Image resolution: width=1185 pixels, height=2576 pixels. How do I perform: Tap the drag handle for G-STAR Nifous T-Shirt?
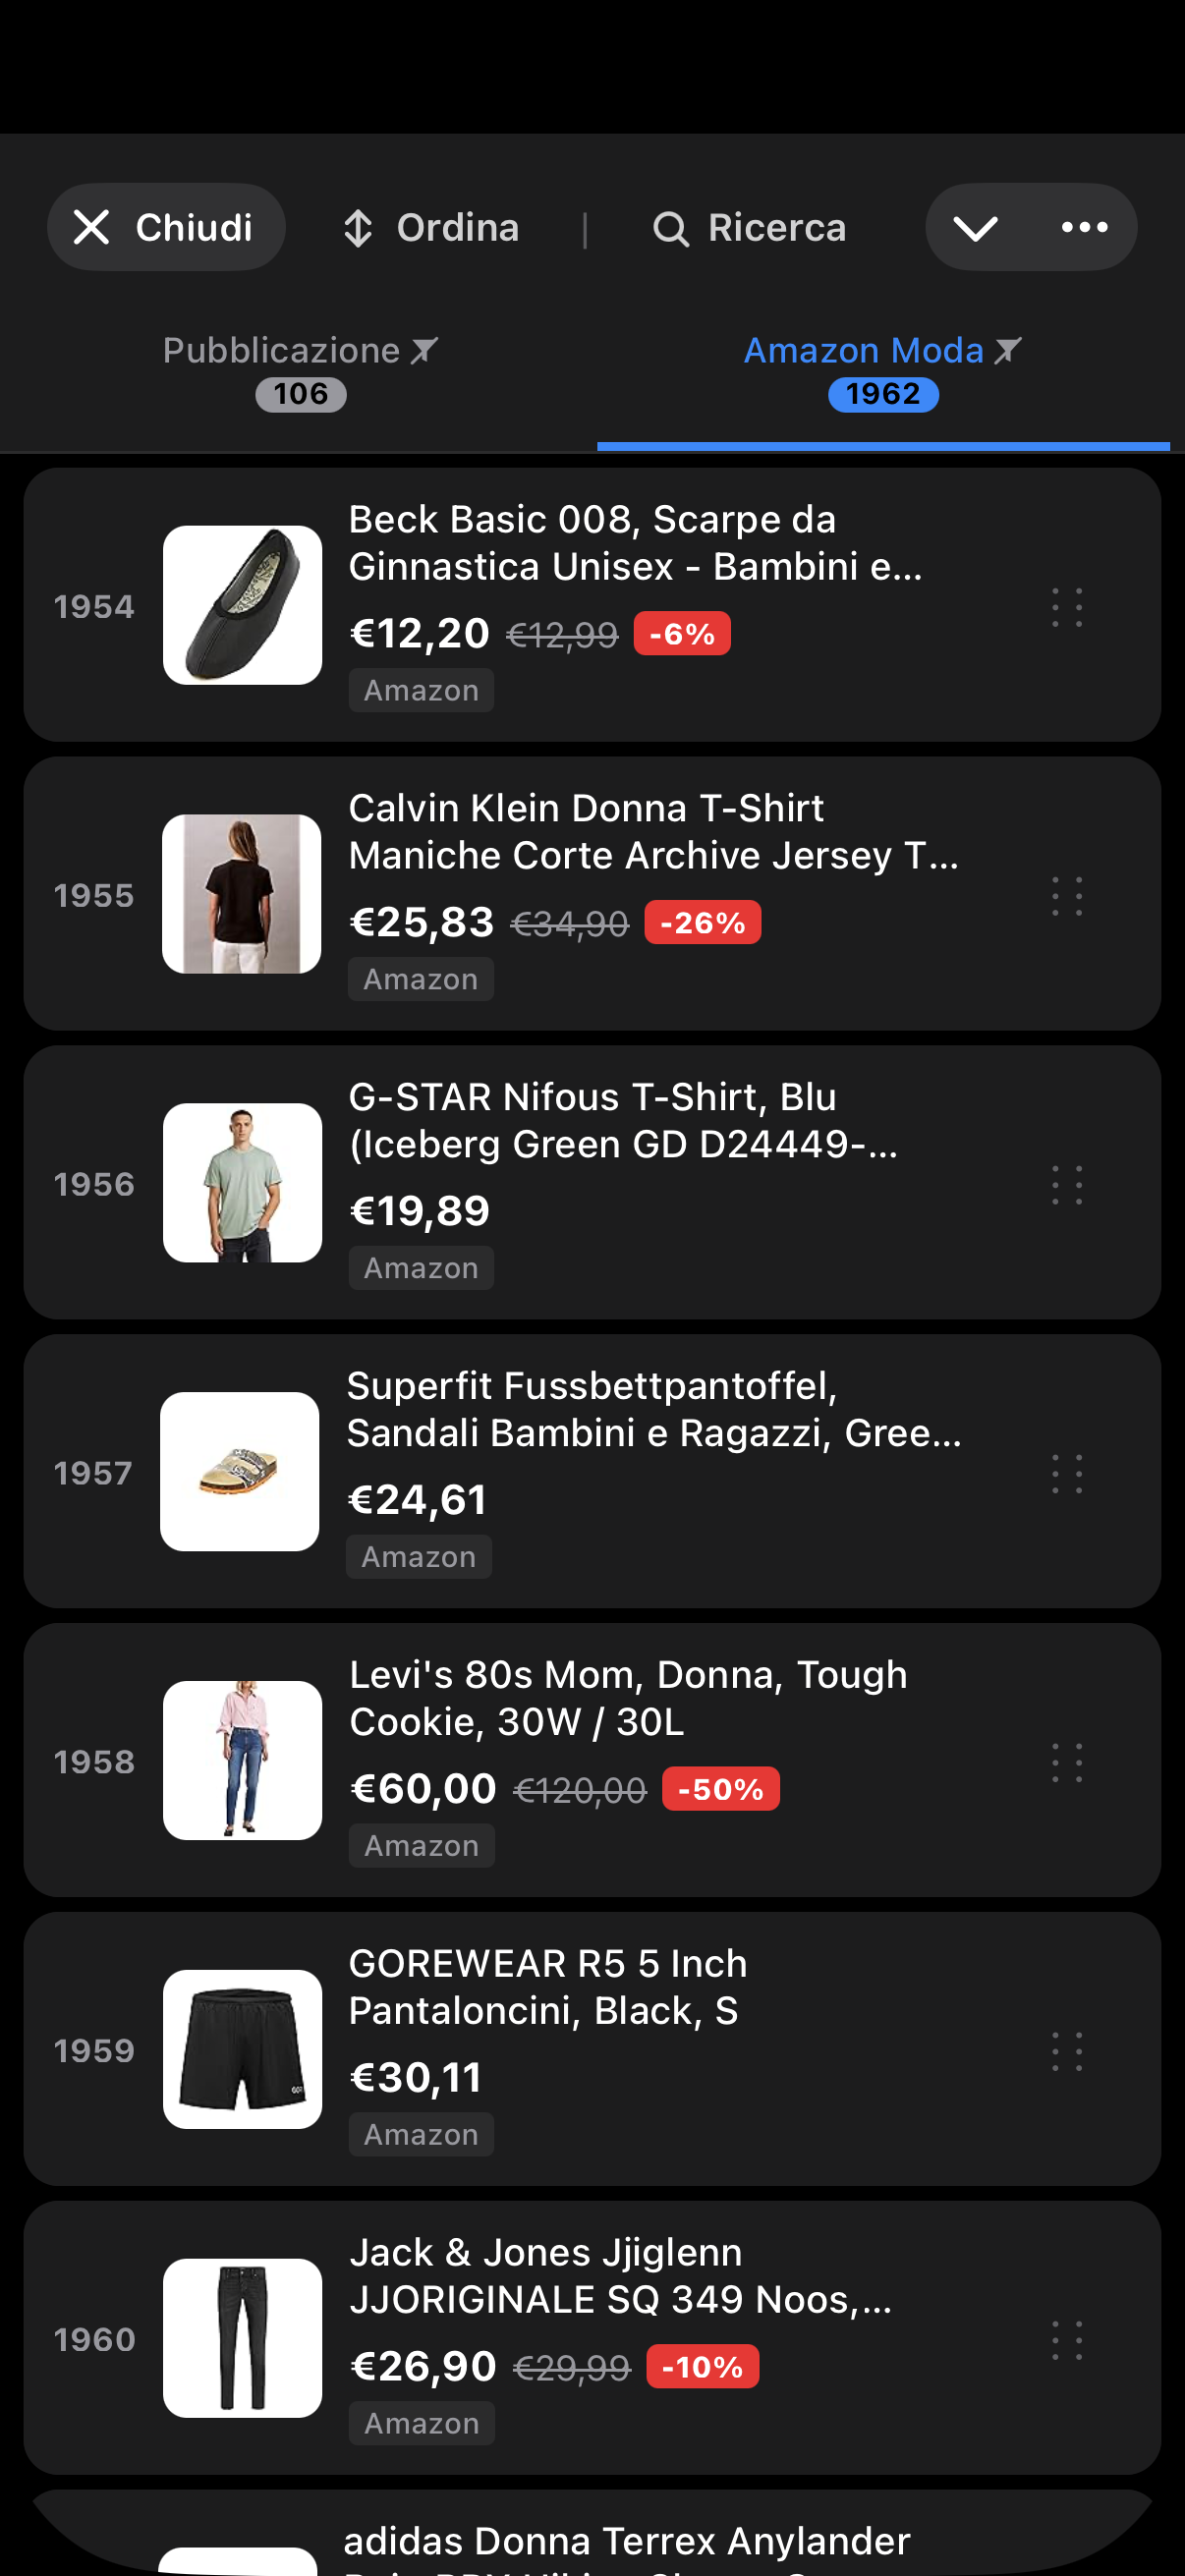[x=1067, y=1185]
